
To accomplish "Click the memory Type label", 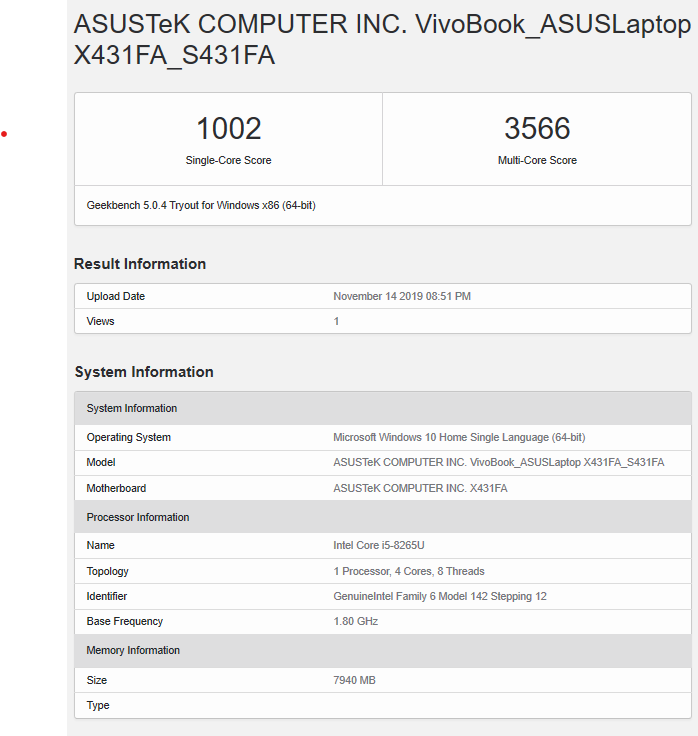I will coord(98,705).
